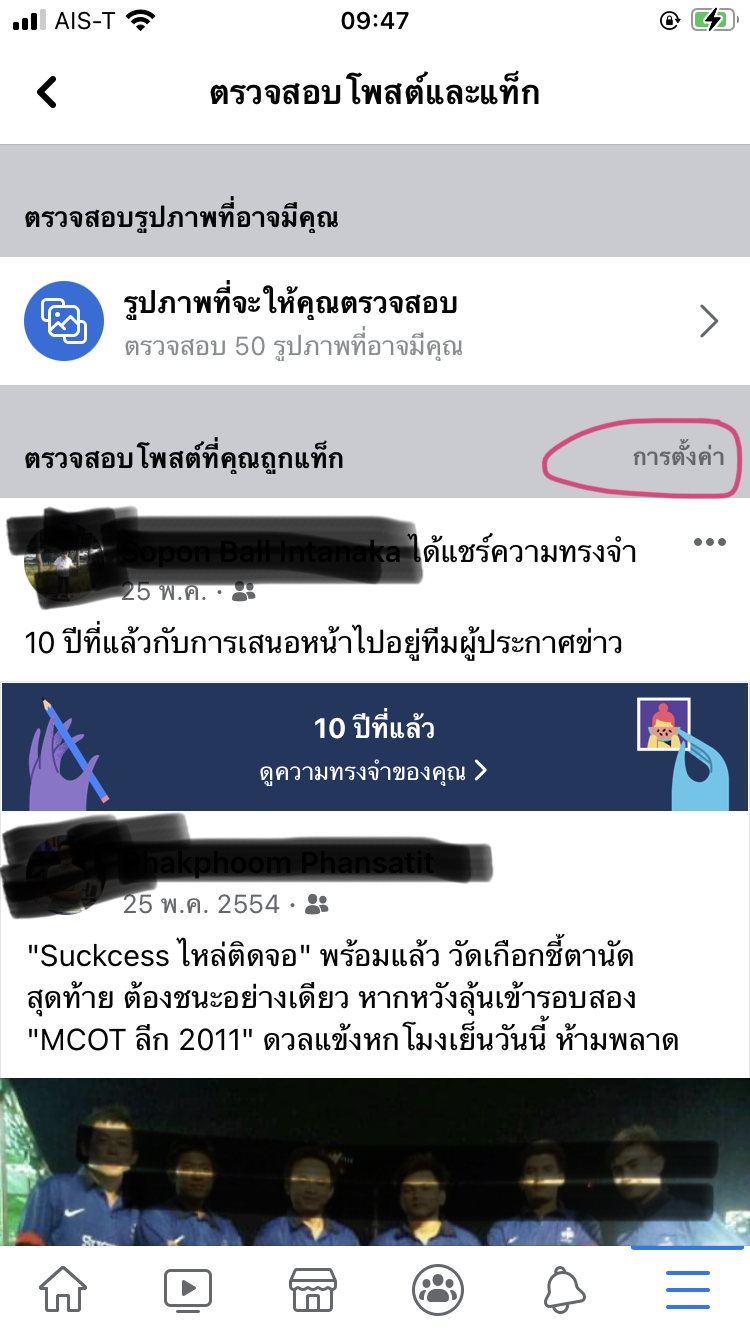750x1334 pixels.
Task: Tap the friends audience icon beside 25 พ.ค. 2554
Action: 317,905
